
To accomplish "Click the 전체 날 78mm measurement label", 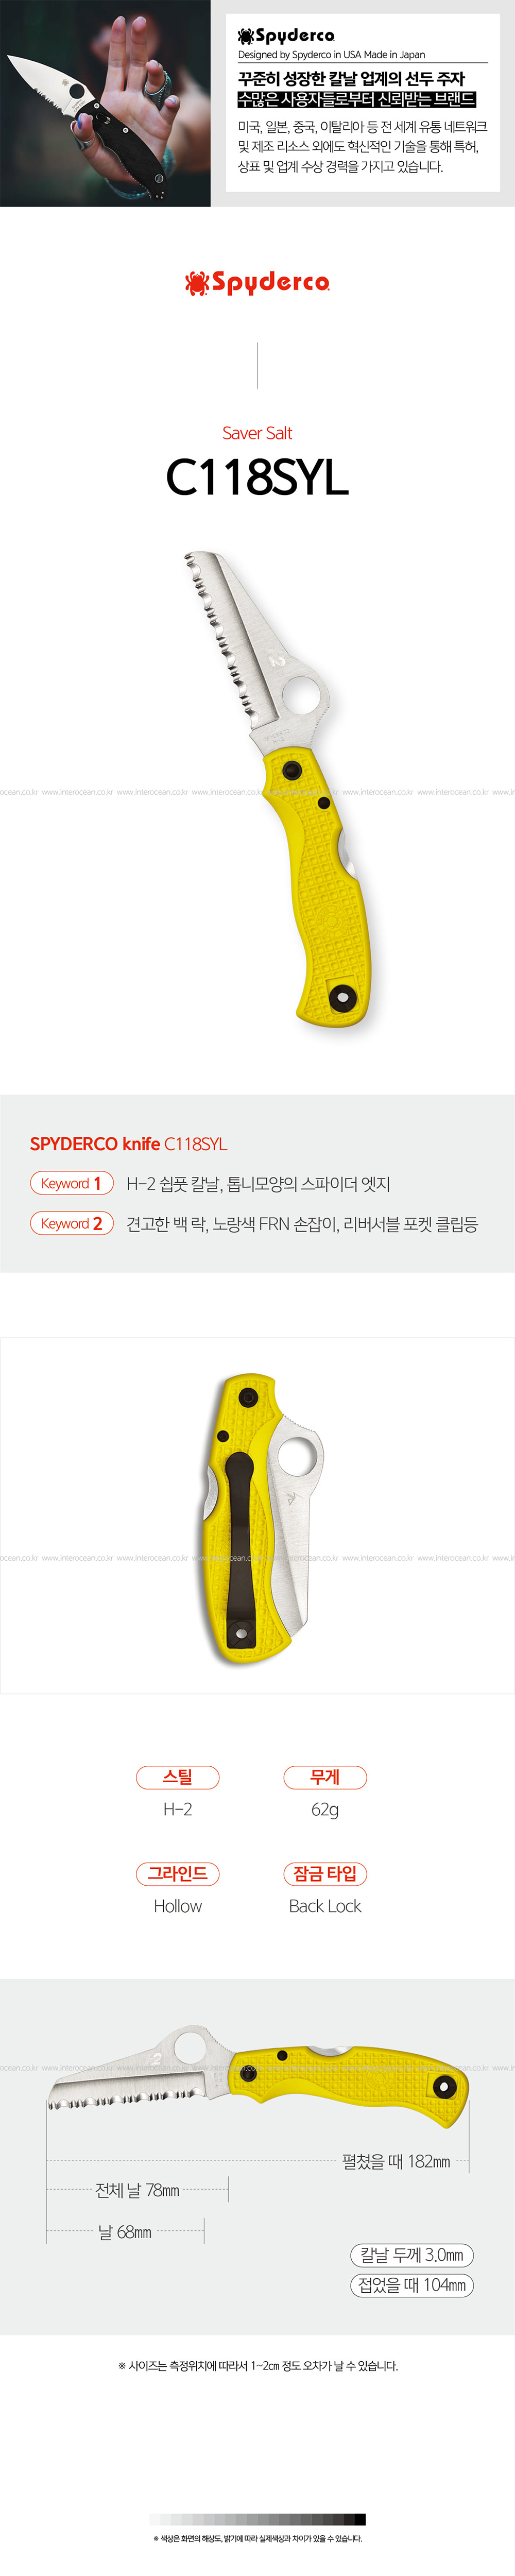I will [137, 2190].
